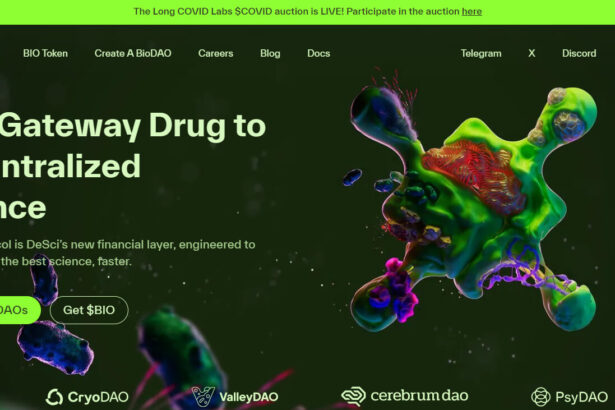Click the PsyDAO logo icon
615x410 pixels.
click(x=541, y=397)
